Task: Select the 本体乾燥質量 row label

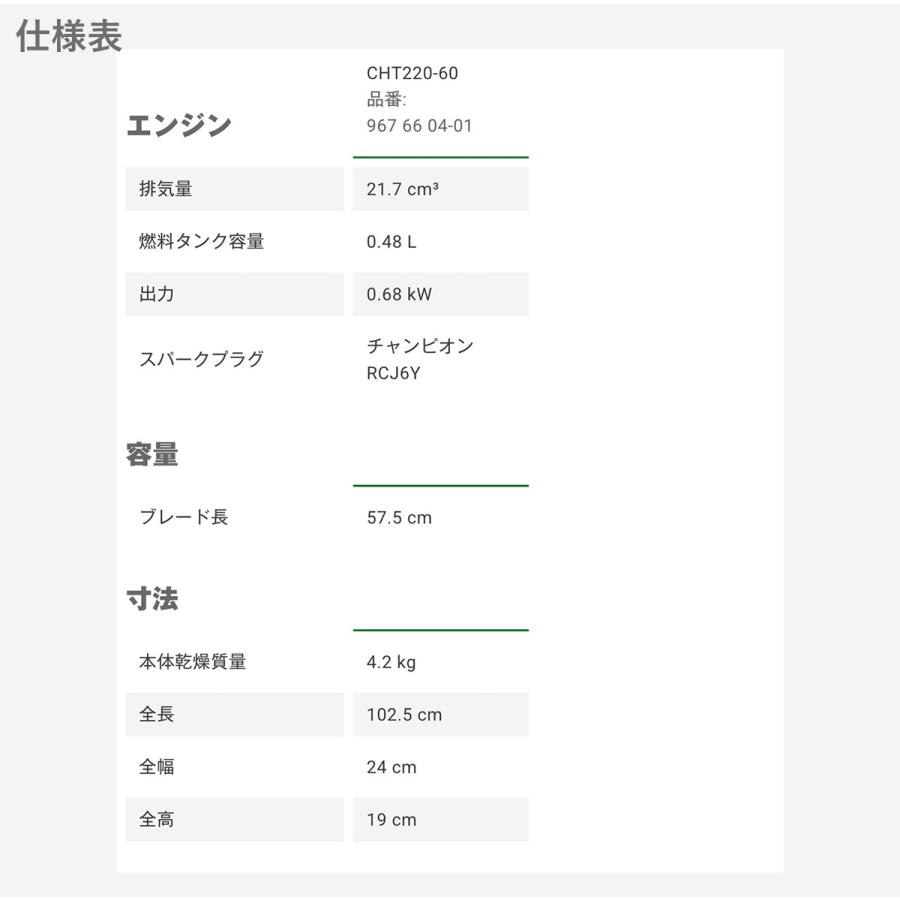Action: (192, 662)
